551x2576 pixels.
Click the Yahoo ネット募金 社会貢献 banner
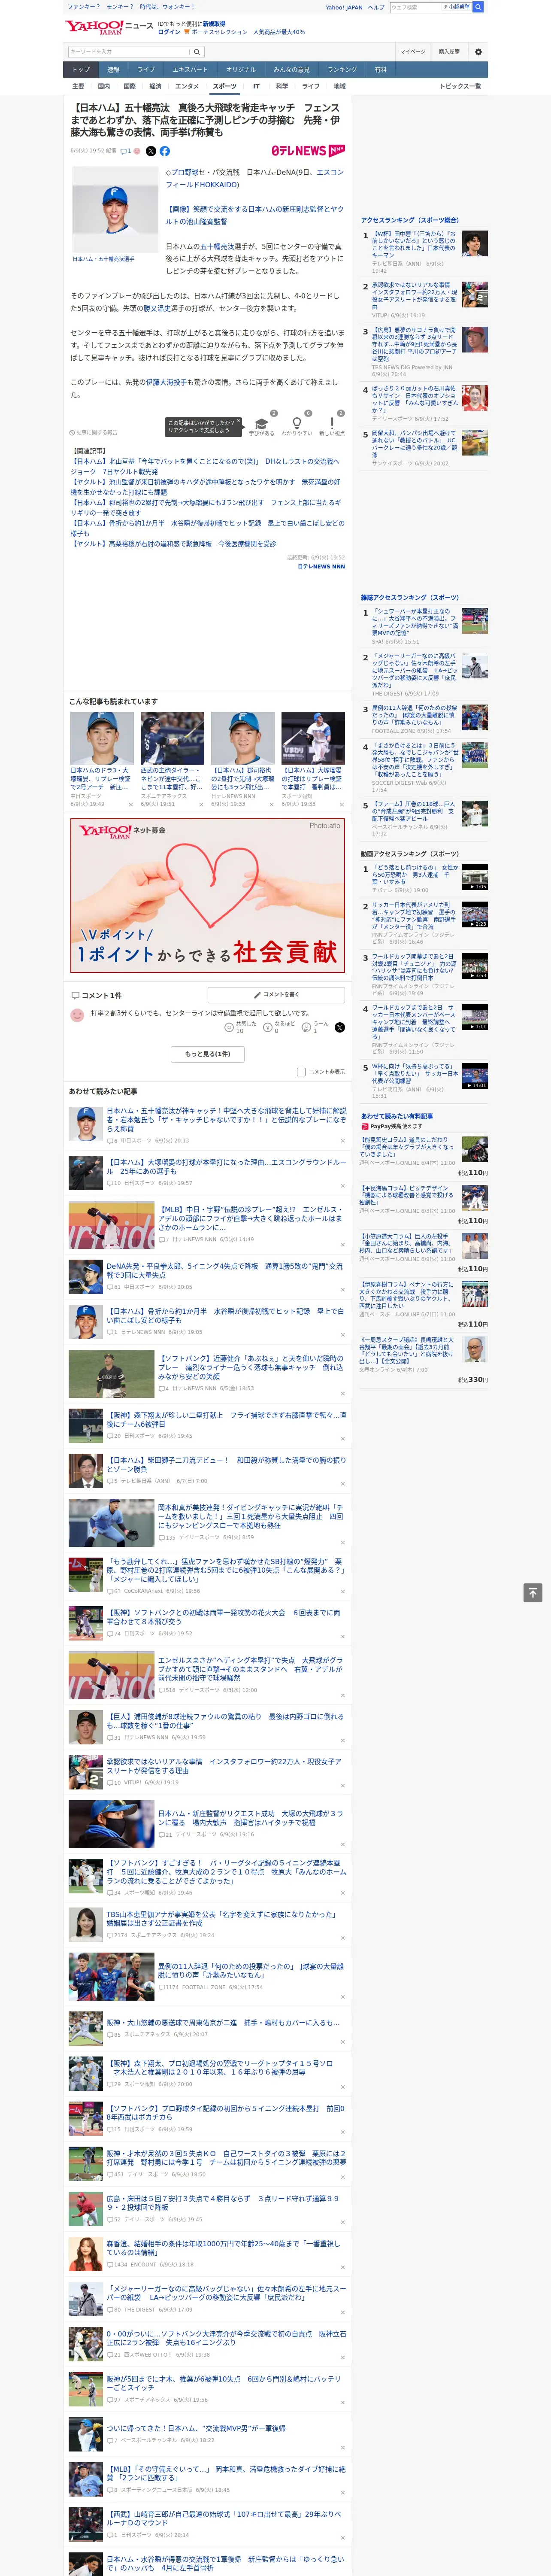pos(208,895)
